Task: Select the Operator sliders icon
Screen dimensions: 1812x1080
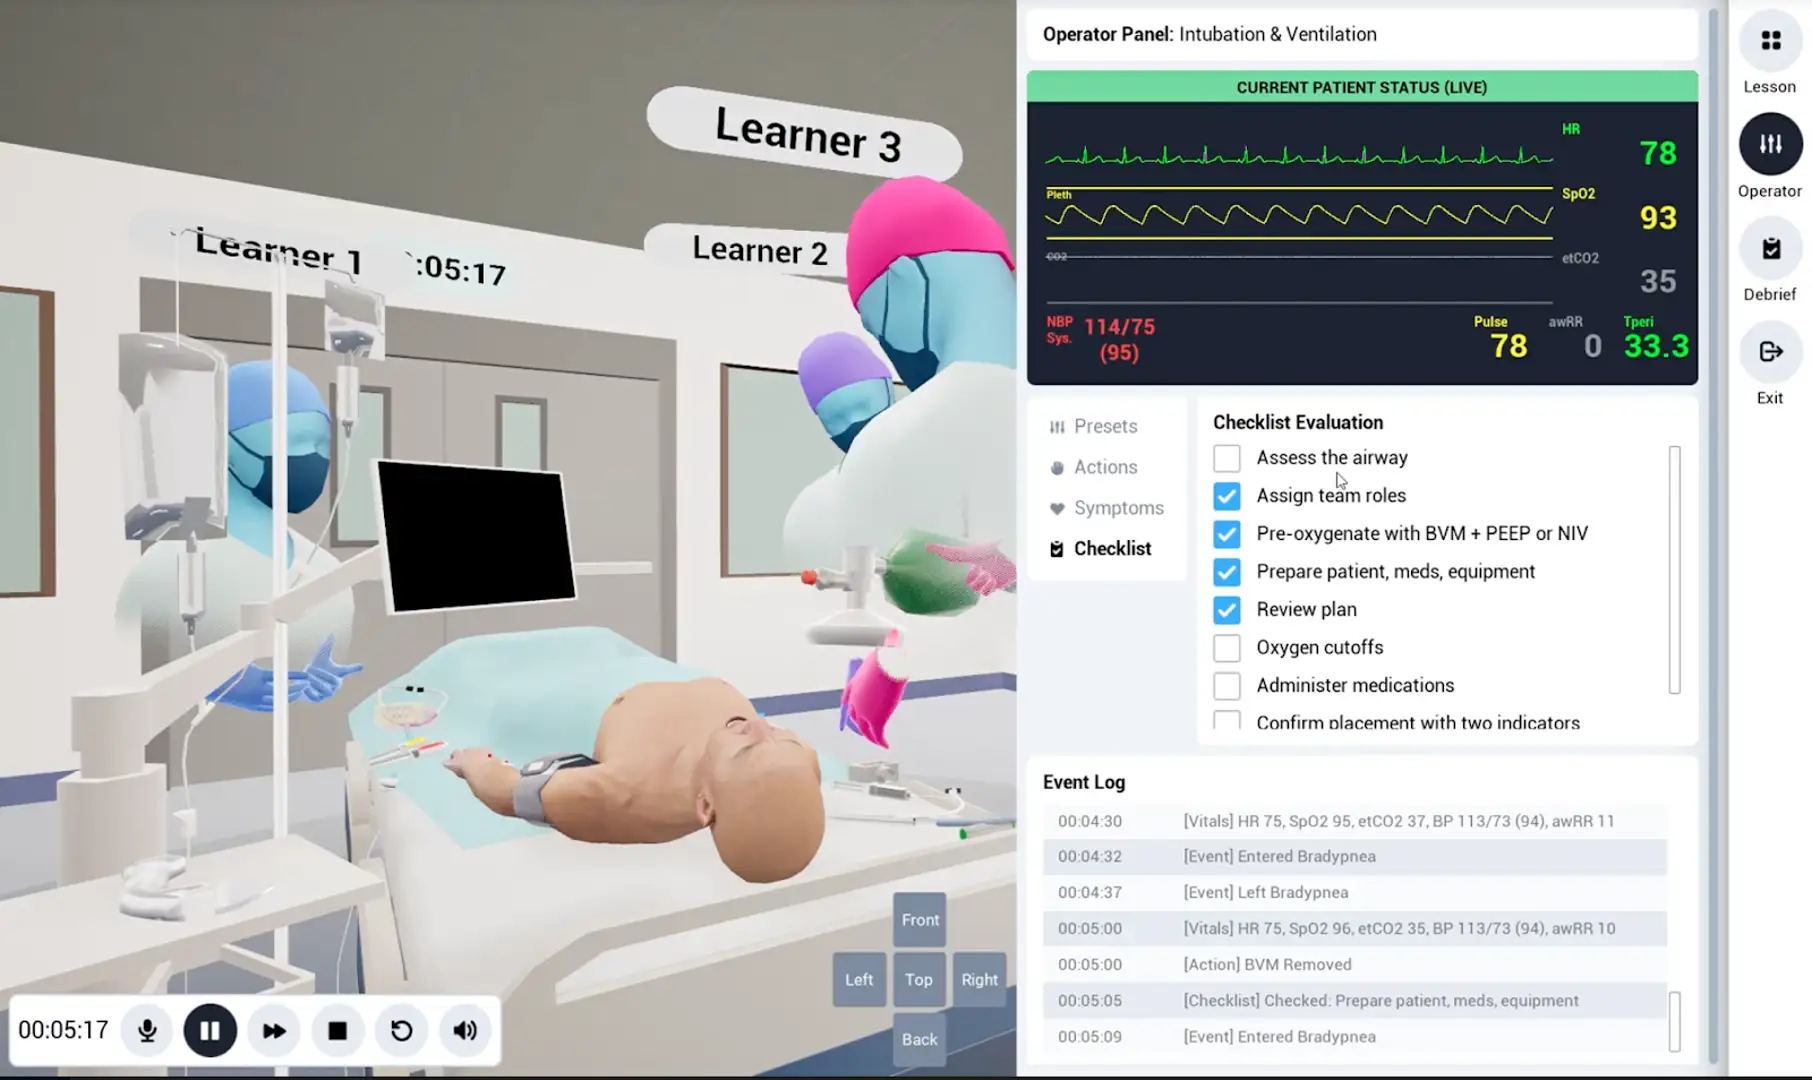Action: click(x=1770, y=144)
